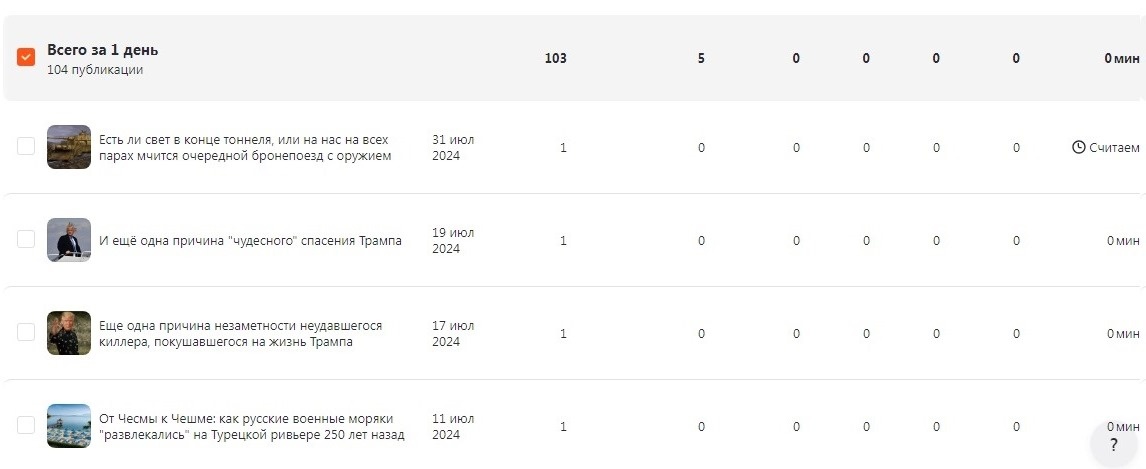The height and width of the screenshot is (469, 1146).
Task: Click the clock icon next to Считаем
Action: click(x=1078, y=148)
